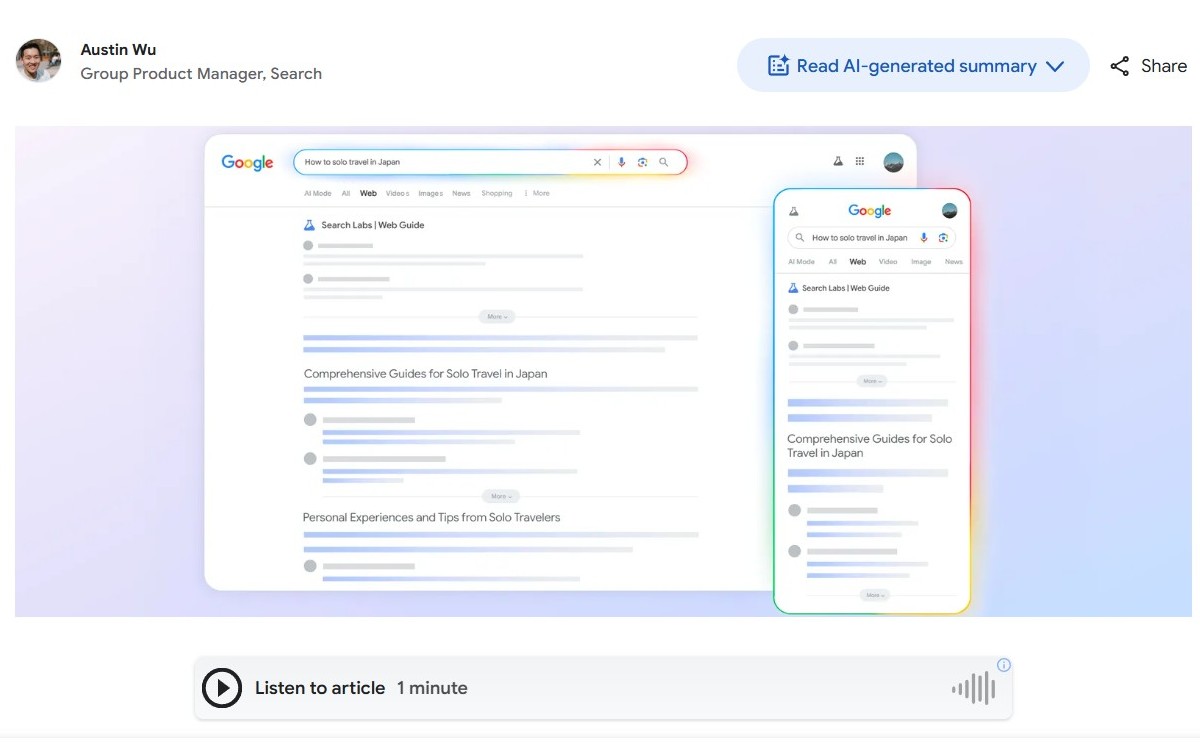Click the Labs flask icon in the desktop header
Image resolution: width=1200 pixels, height=750 pixels.
click(x=838, y=161)
